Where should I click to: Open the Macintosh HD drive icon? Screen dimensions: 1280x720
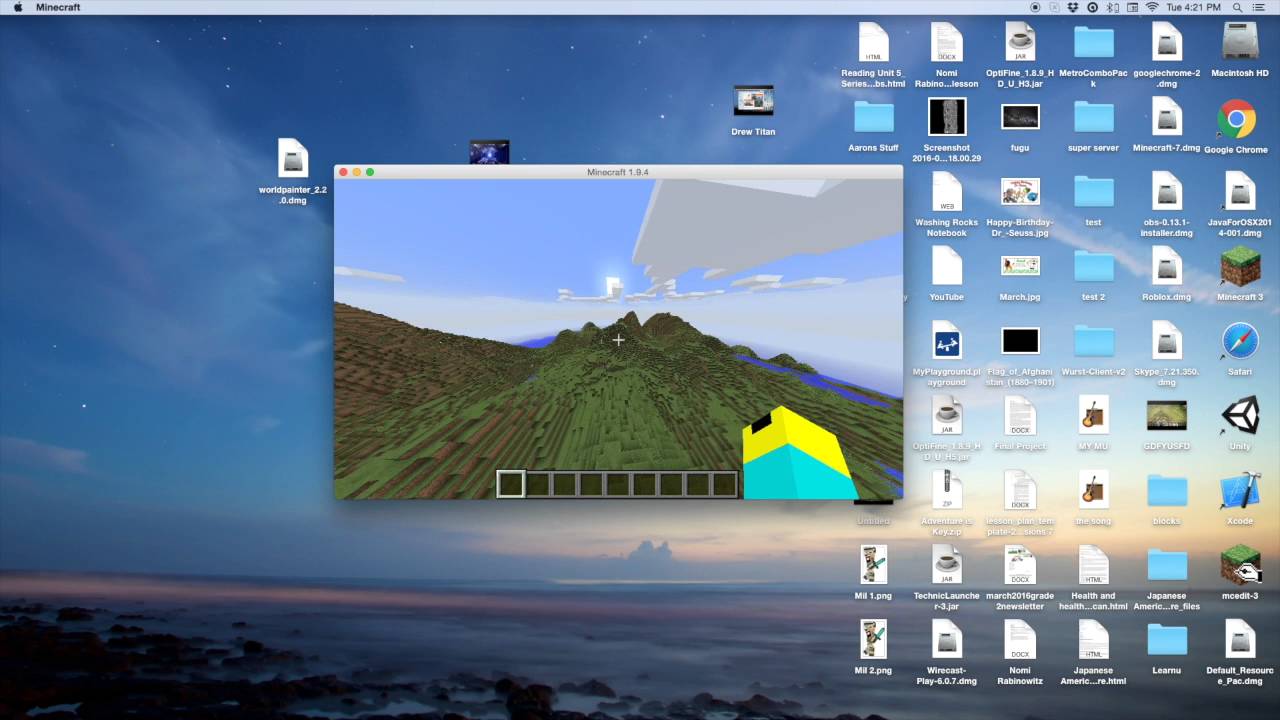pyautogui.click(x=1240, y=42)
